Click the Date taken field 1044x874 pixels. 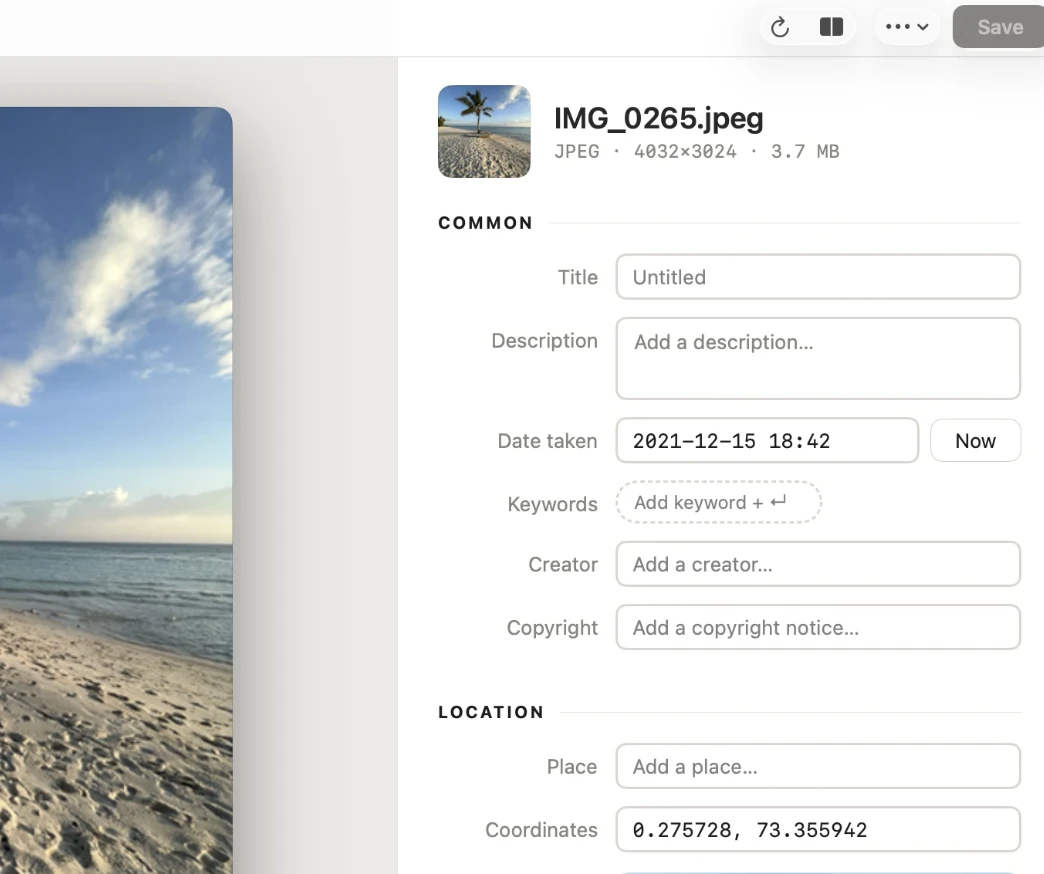click(x=767, y=441)
